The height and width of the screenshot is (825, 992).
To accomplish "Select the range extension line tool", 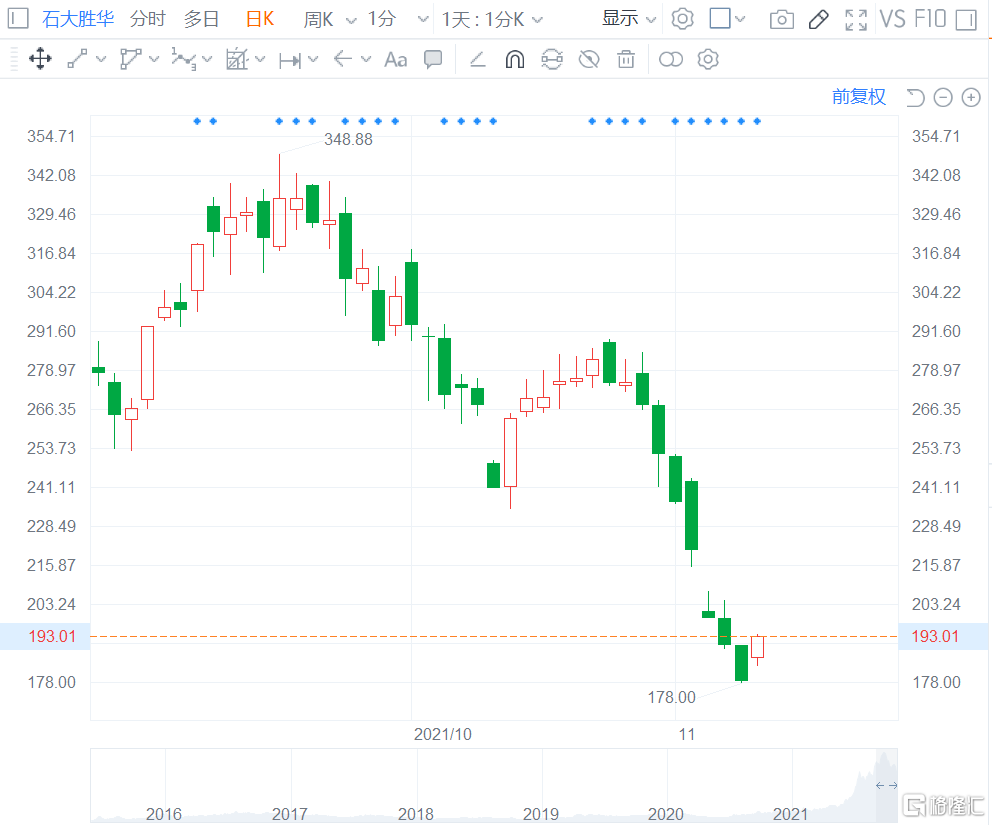I will click(x=290, y=60).
